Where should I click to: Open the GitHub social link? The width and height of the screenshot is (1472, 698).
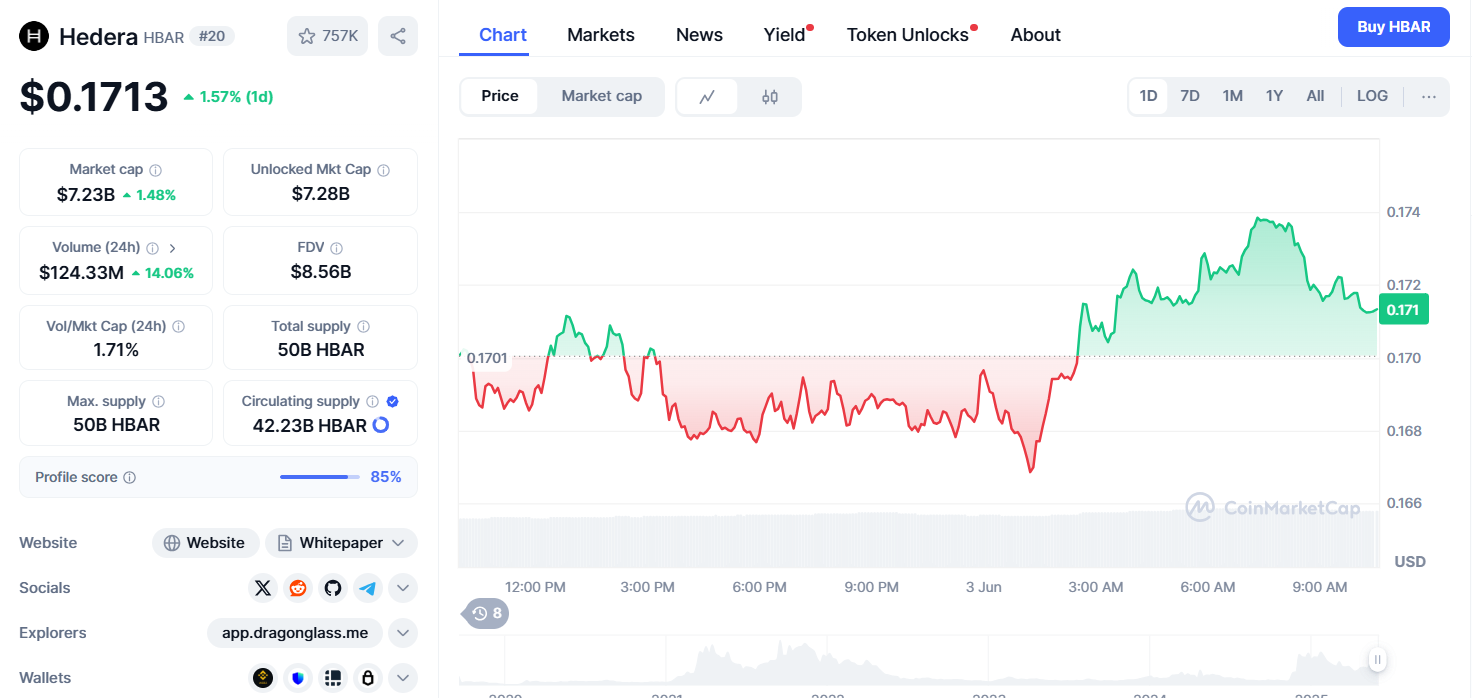click(333, 588)
